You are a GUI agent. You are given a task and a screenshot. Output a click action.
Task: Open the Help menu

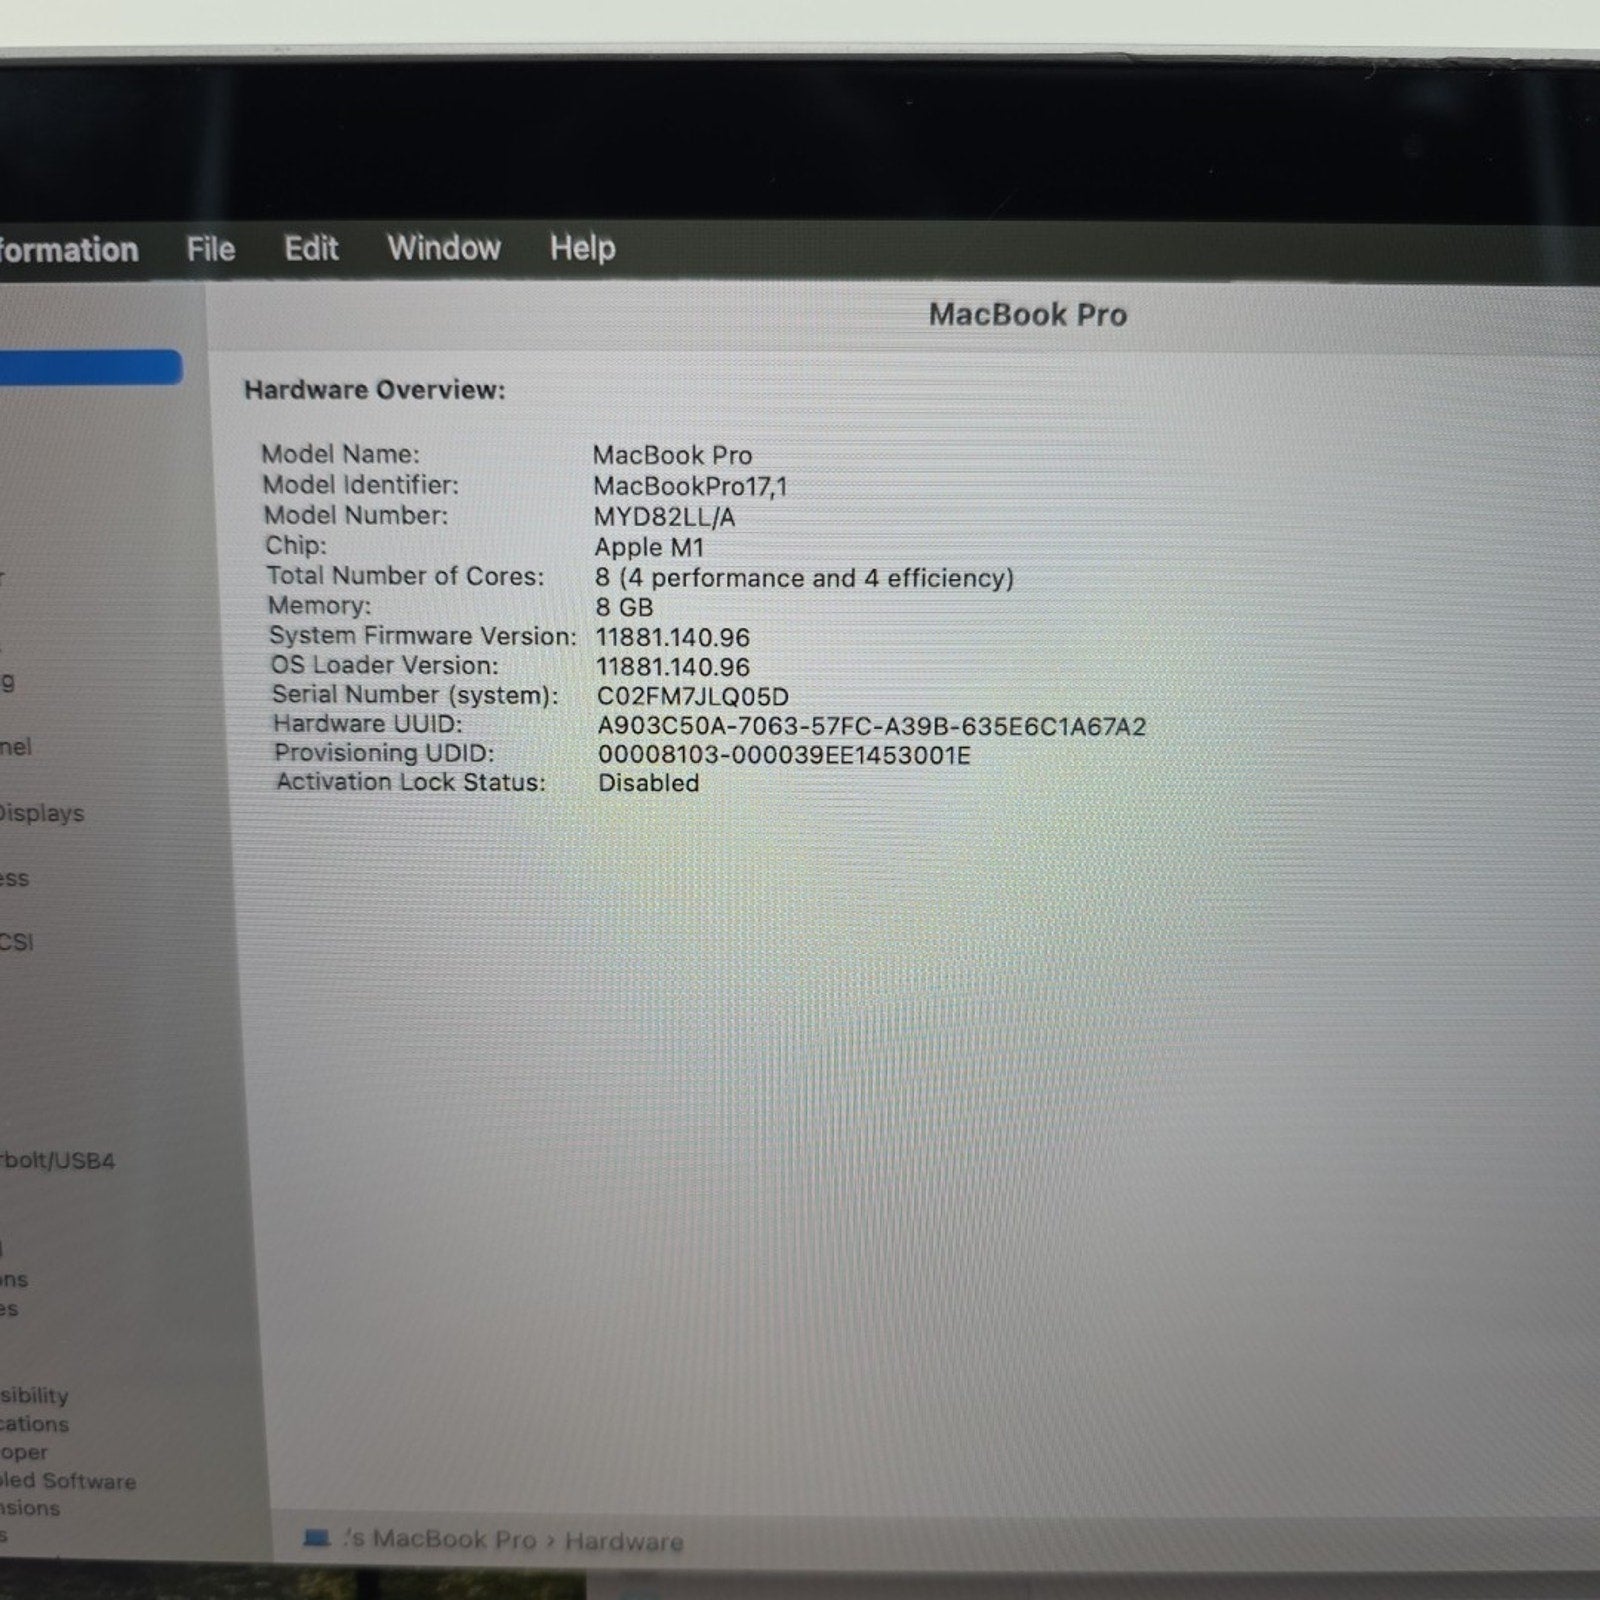[582, 248]
